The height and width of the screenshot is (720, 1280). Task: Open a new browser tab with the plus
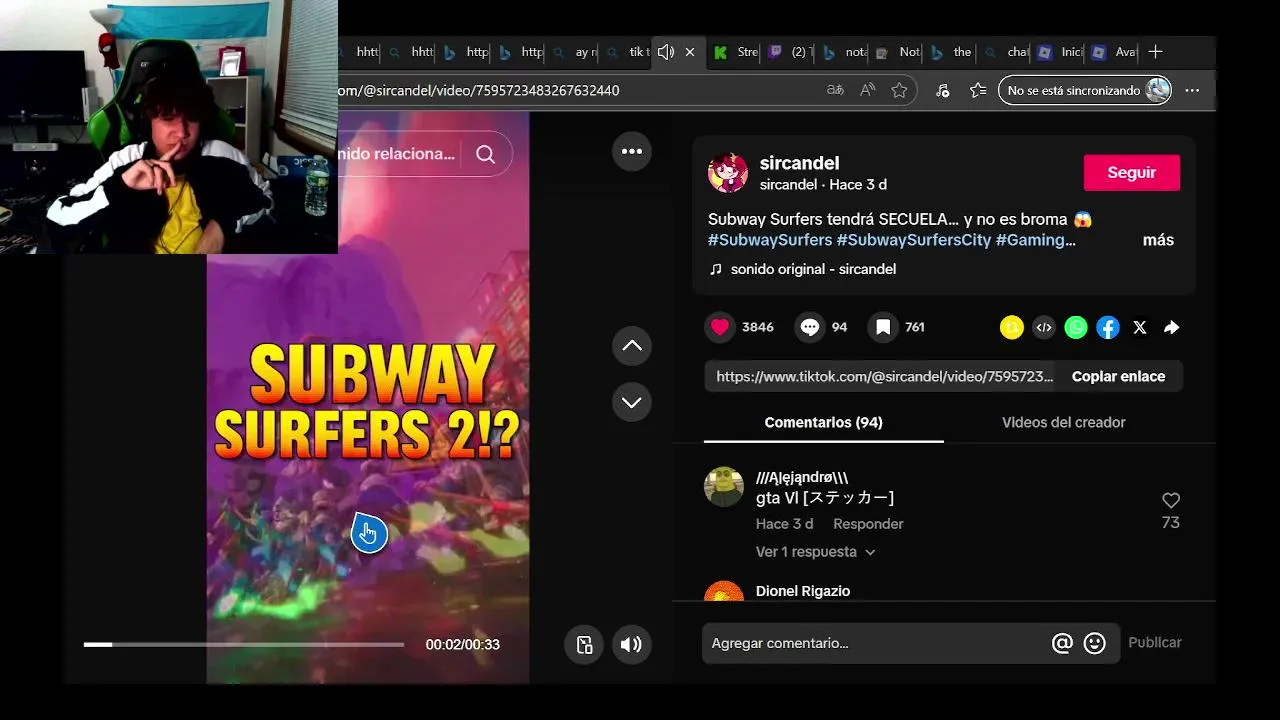click(1155, 52)
